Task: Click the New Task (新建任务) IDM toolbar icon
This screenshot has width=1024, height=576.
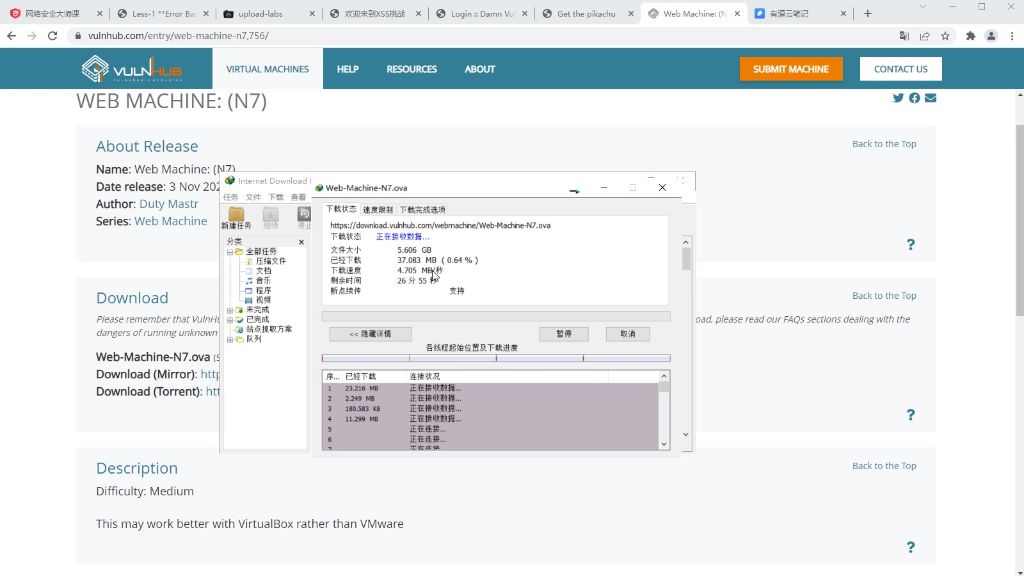Action: click(x=236, y=217)
